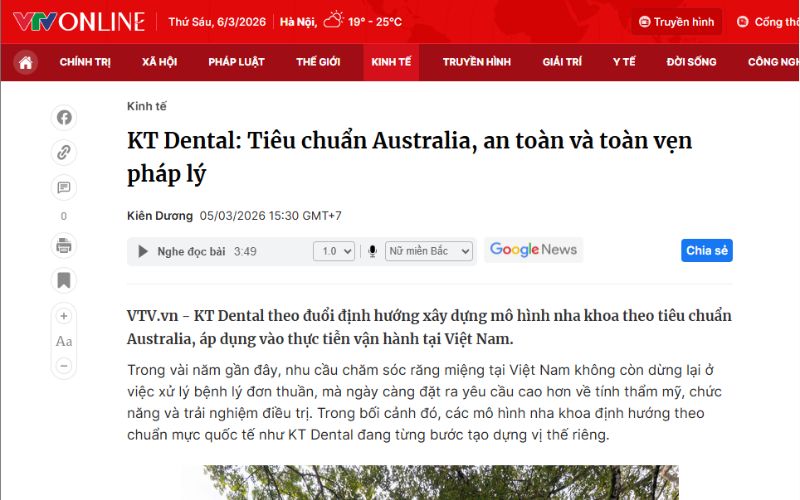Open the Xã hội menu

coord(159,62)
